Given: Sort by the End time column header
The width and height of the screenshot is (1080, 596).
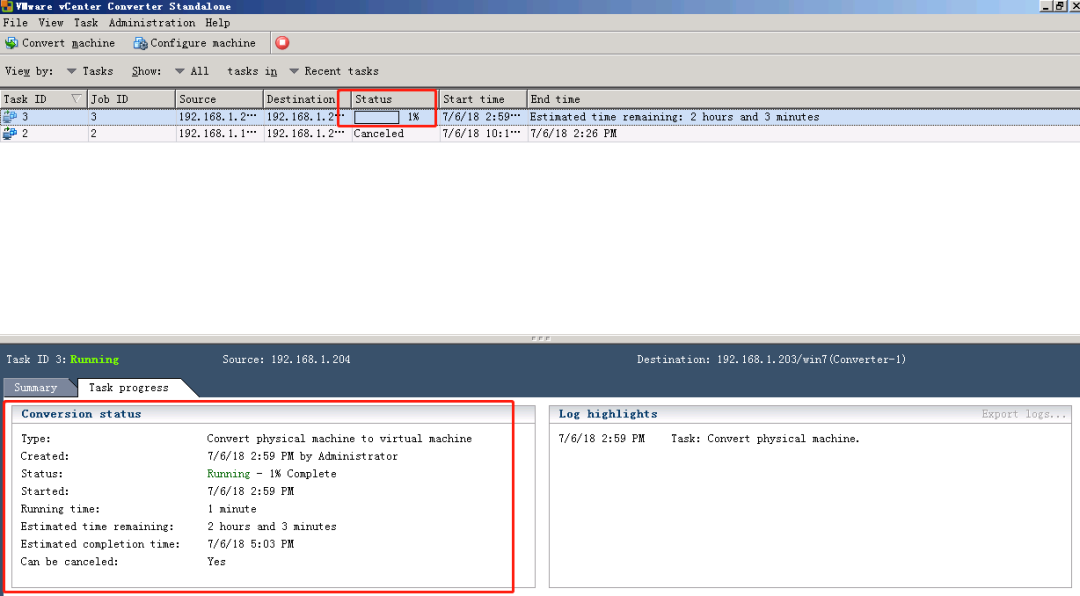Looking at the screenshot, I should 803,99.
